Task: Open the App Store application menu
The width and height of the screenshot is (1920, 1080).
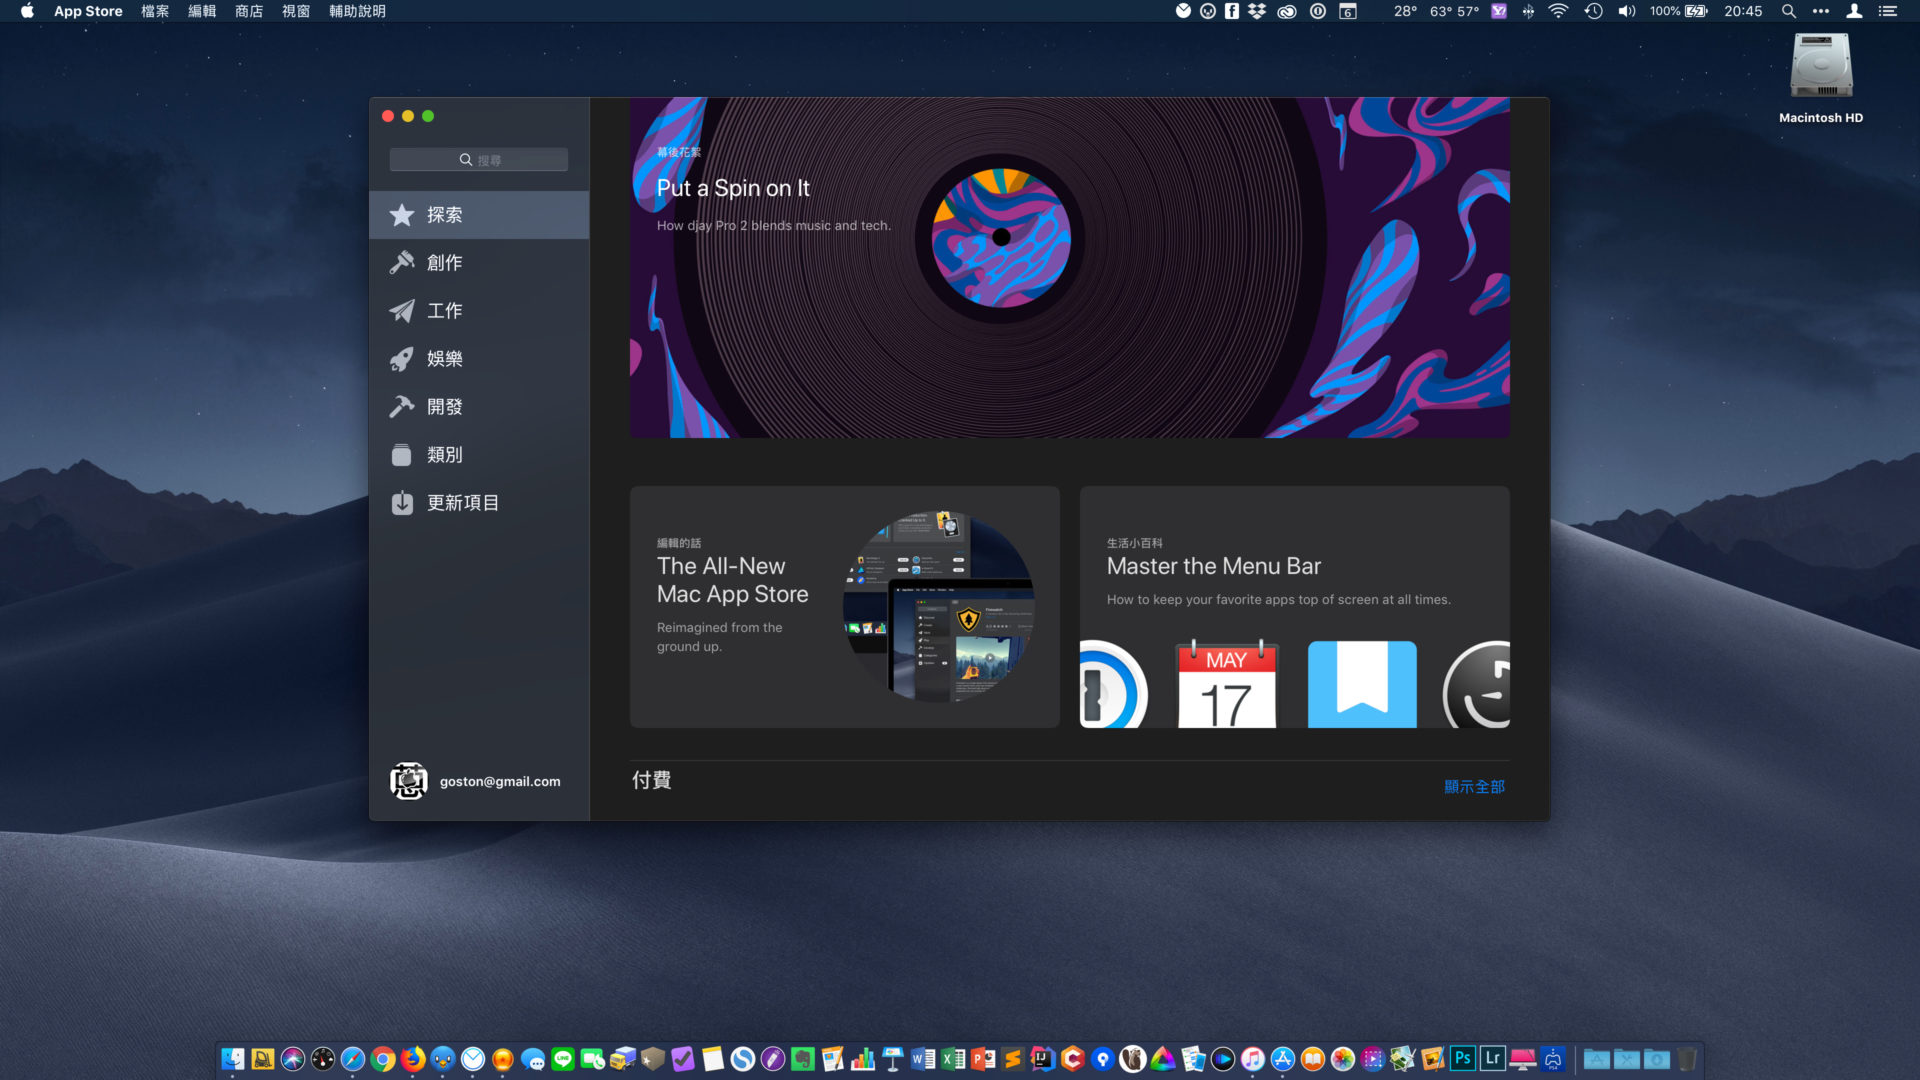Action: 88,11
